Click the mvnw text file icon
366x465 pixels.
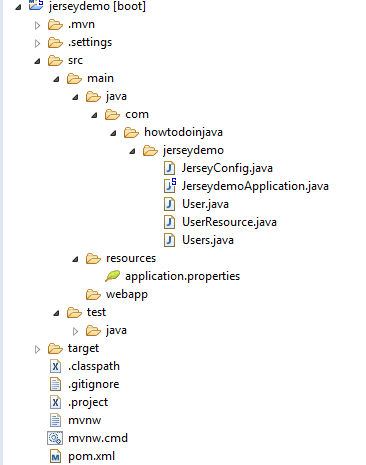coord(55,420)
